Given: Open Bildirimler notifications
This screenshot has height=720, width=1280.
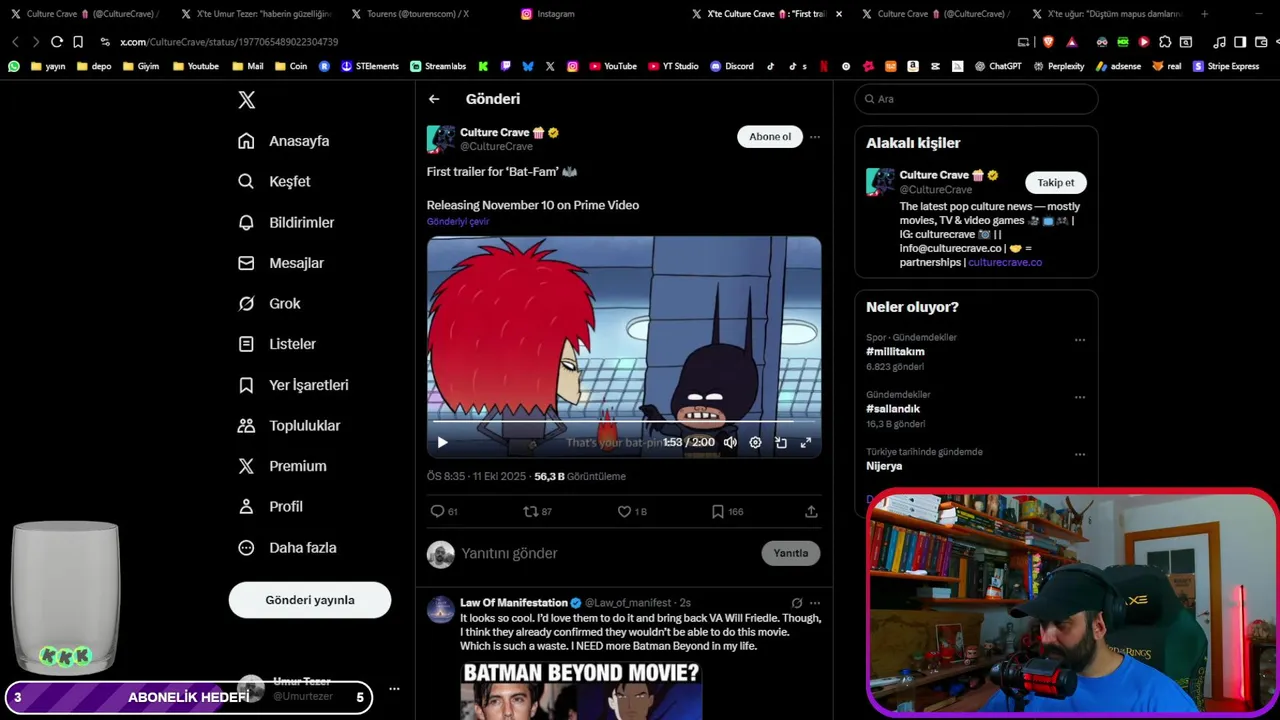Looking at the screenshot, I should pos(286,222).
